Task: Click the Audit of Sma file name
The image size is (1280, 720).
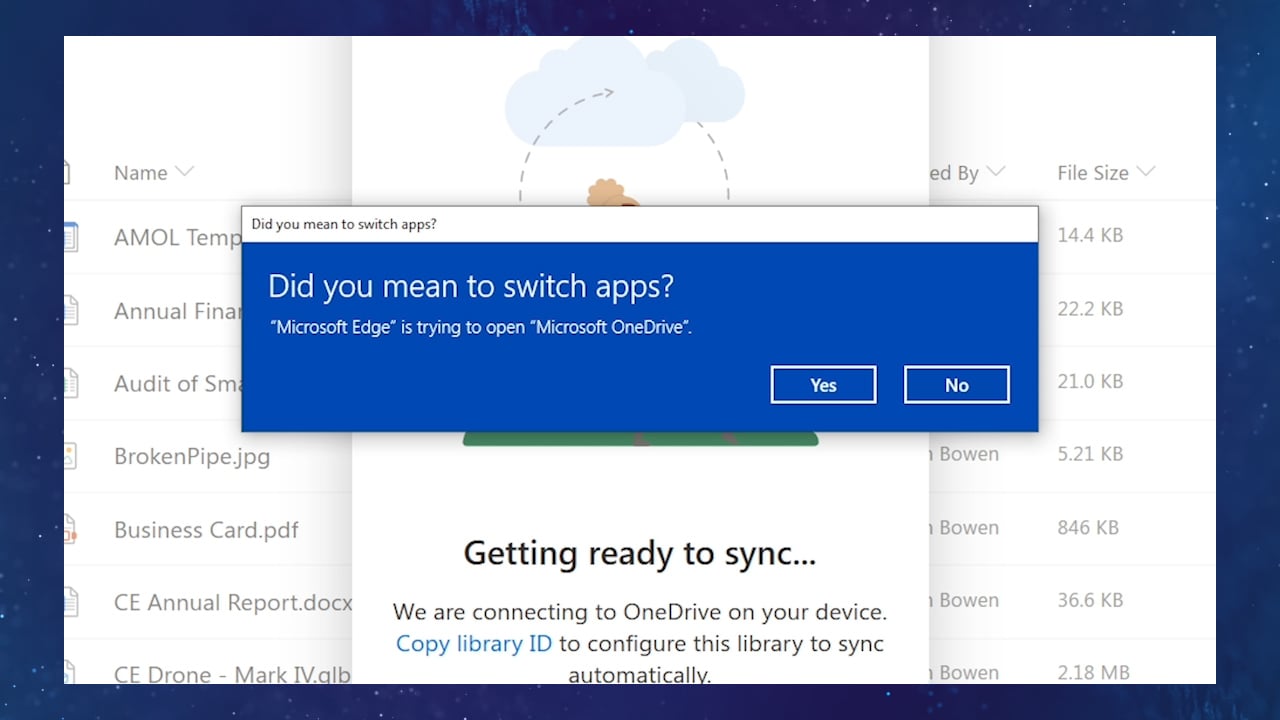Action: click(178, 384)
